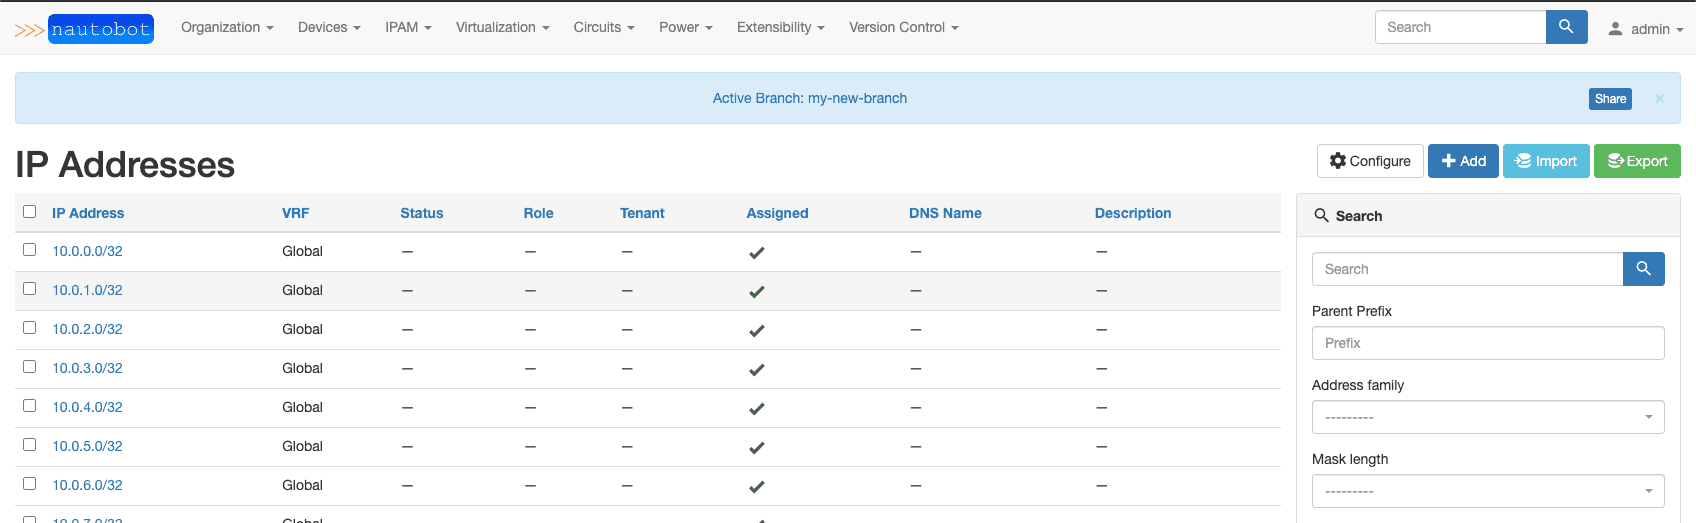The image size is (1696, 523).
Task: Sort by VRF column header
Action: 295,213
